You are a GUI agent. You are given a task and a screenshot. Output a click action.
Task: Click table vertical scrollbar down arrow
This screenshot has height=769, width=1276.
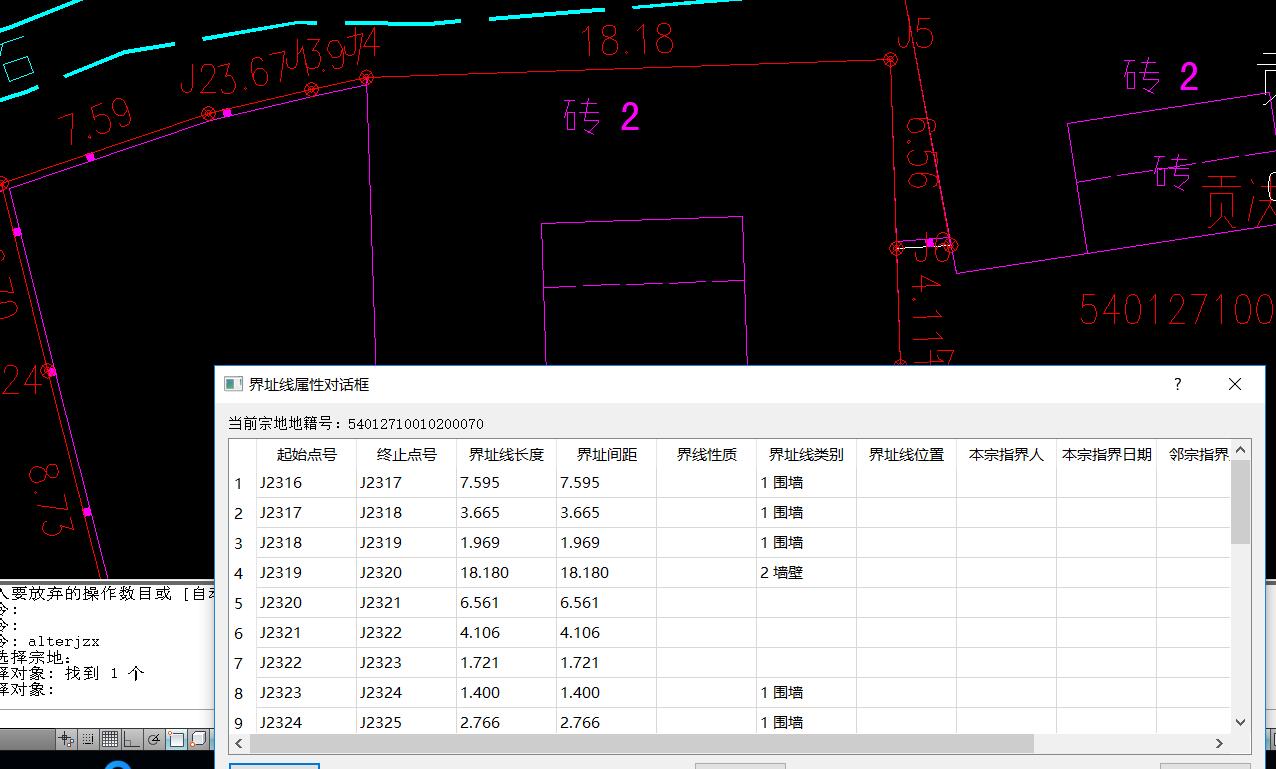click(x=1240, y=722)
